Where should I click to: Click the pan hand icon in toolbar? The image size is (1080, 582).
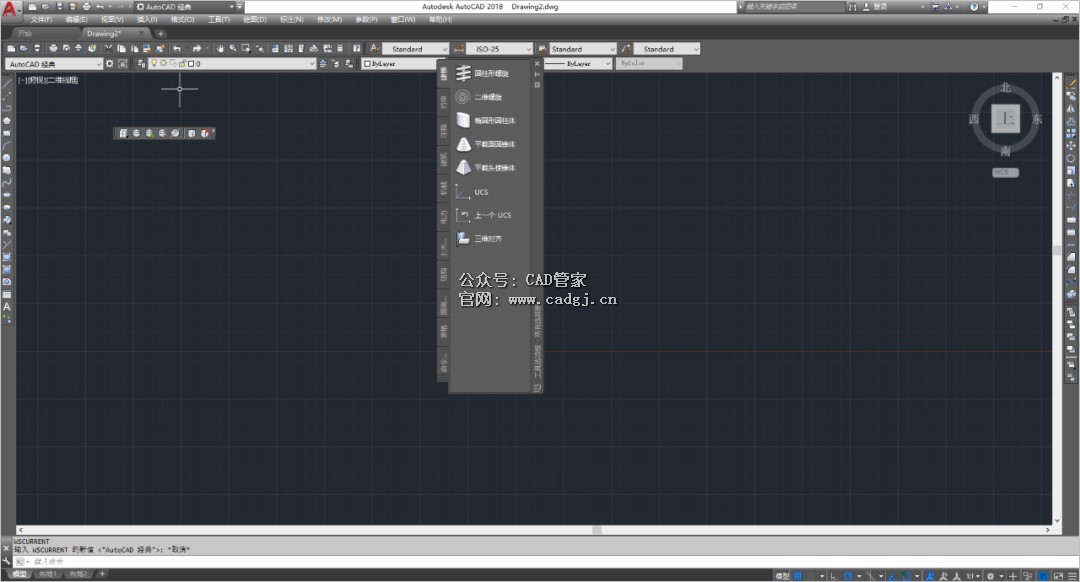click(x=220, y=49)
